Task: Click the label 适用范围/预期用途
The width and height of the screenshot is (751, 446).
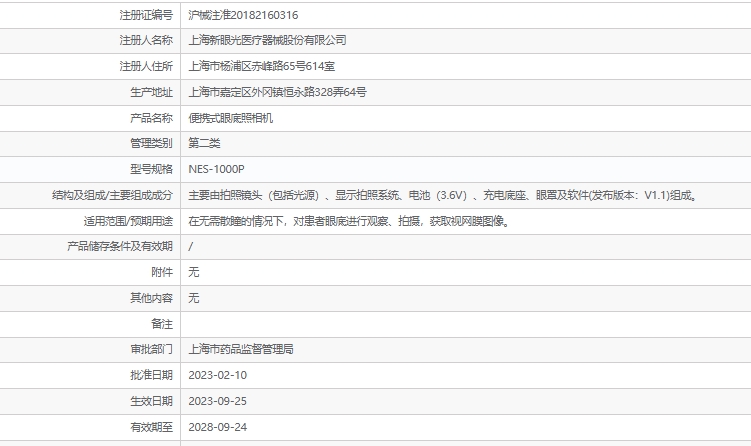Action: click(x=128, y=221)
